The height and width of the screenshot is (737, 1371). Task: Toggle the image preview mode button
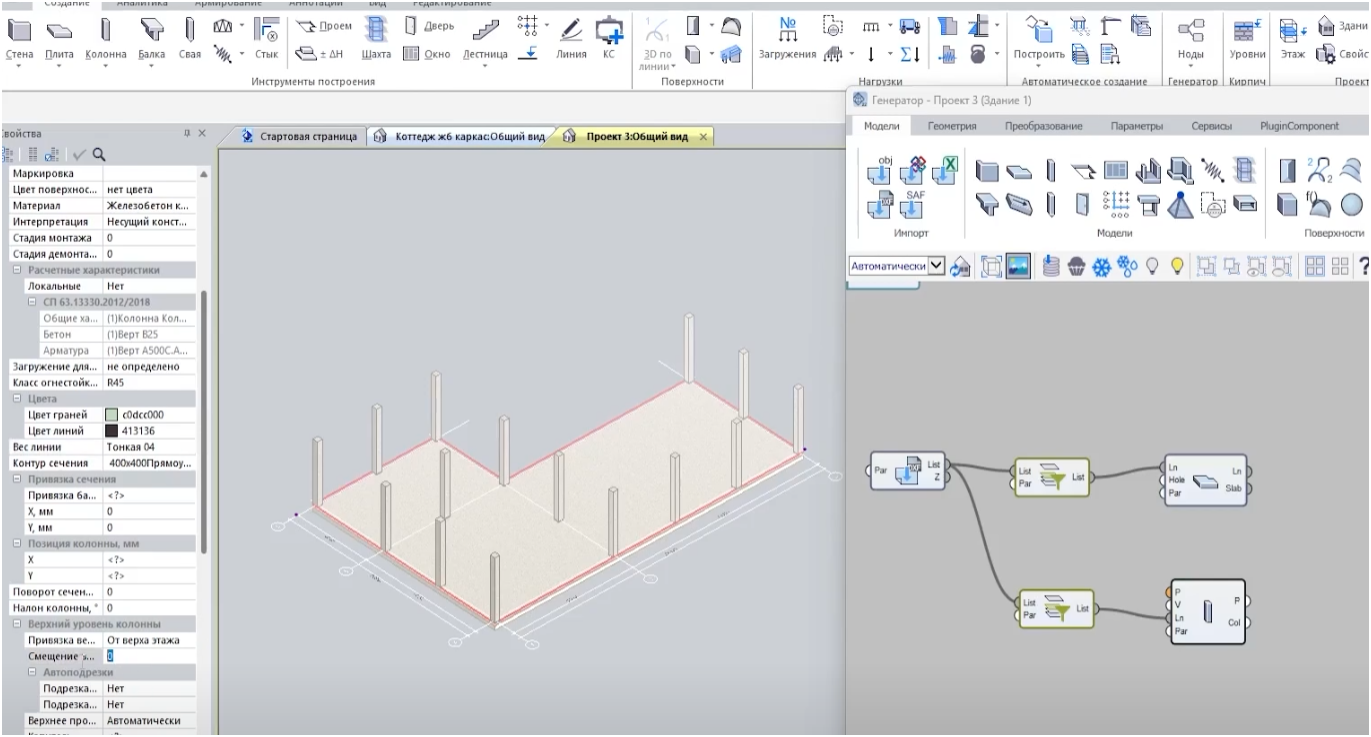[x=1018, y=266]
